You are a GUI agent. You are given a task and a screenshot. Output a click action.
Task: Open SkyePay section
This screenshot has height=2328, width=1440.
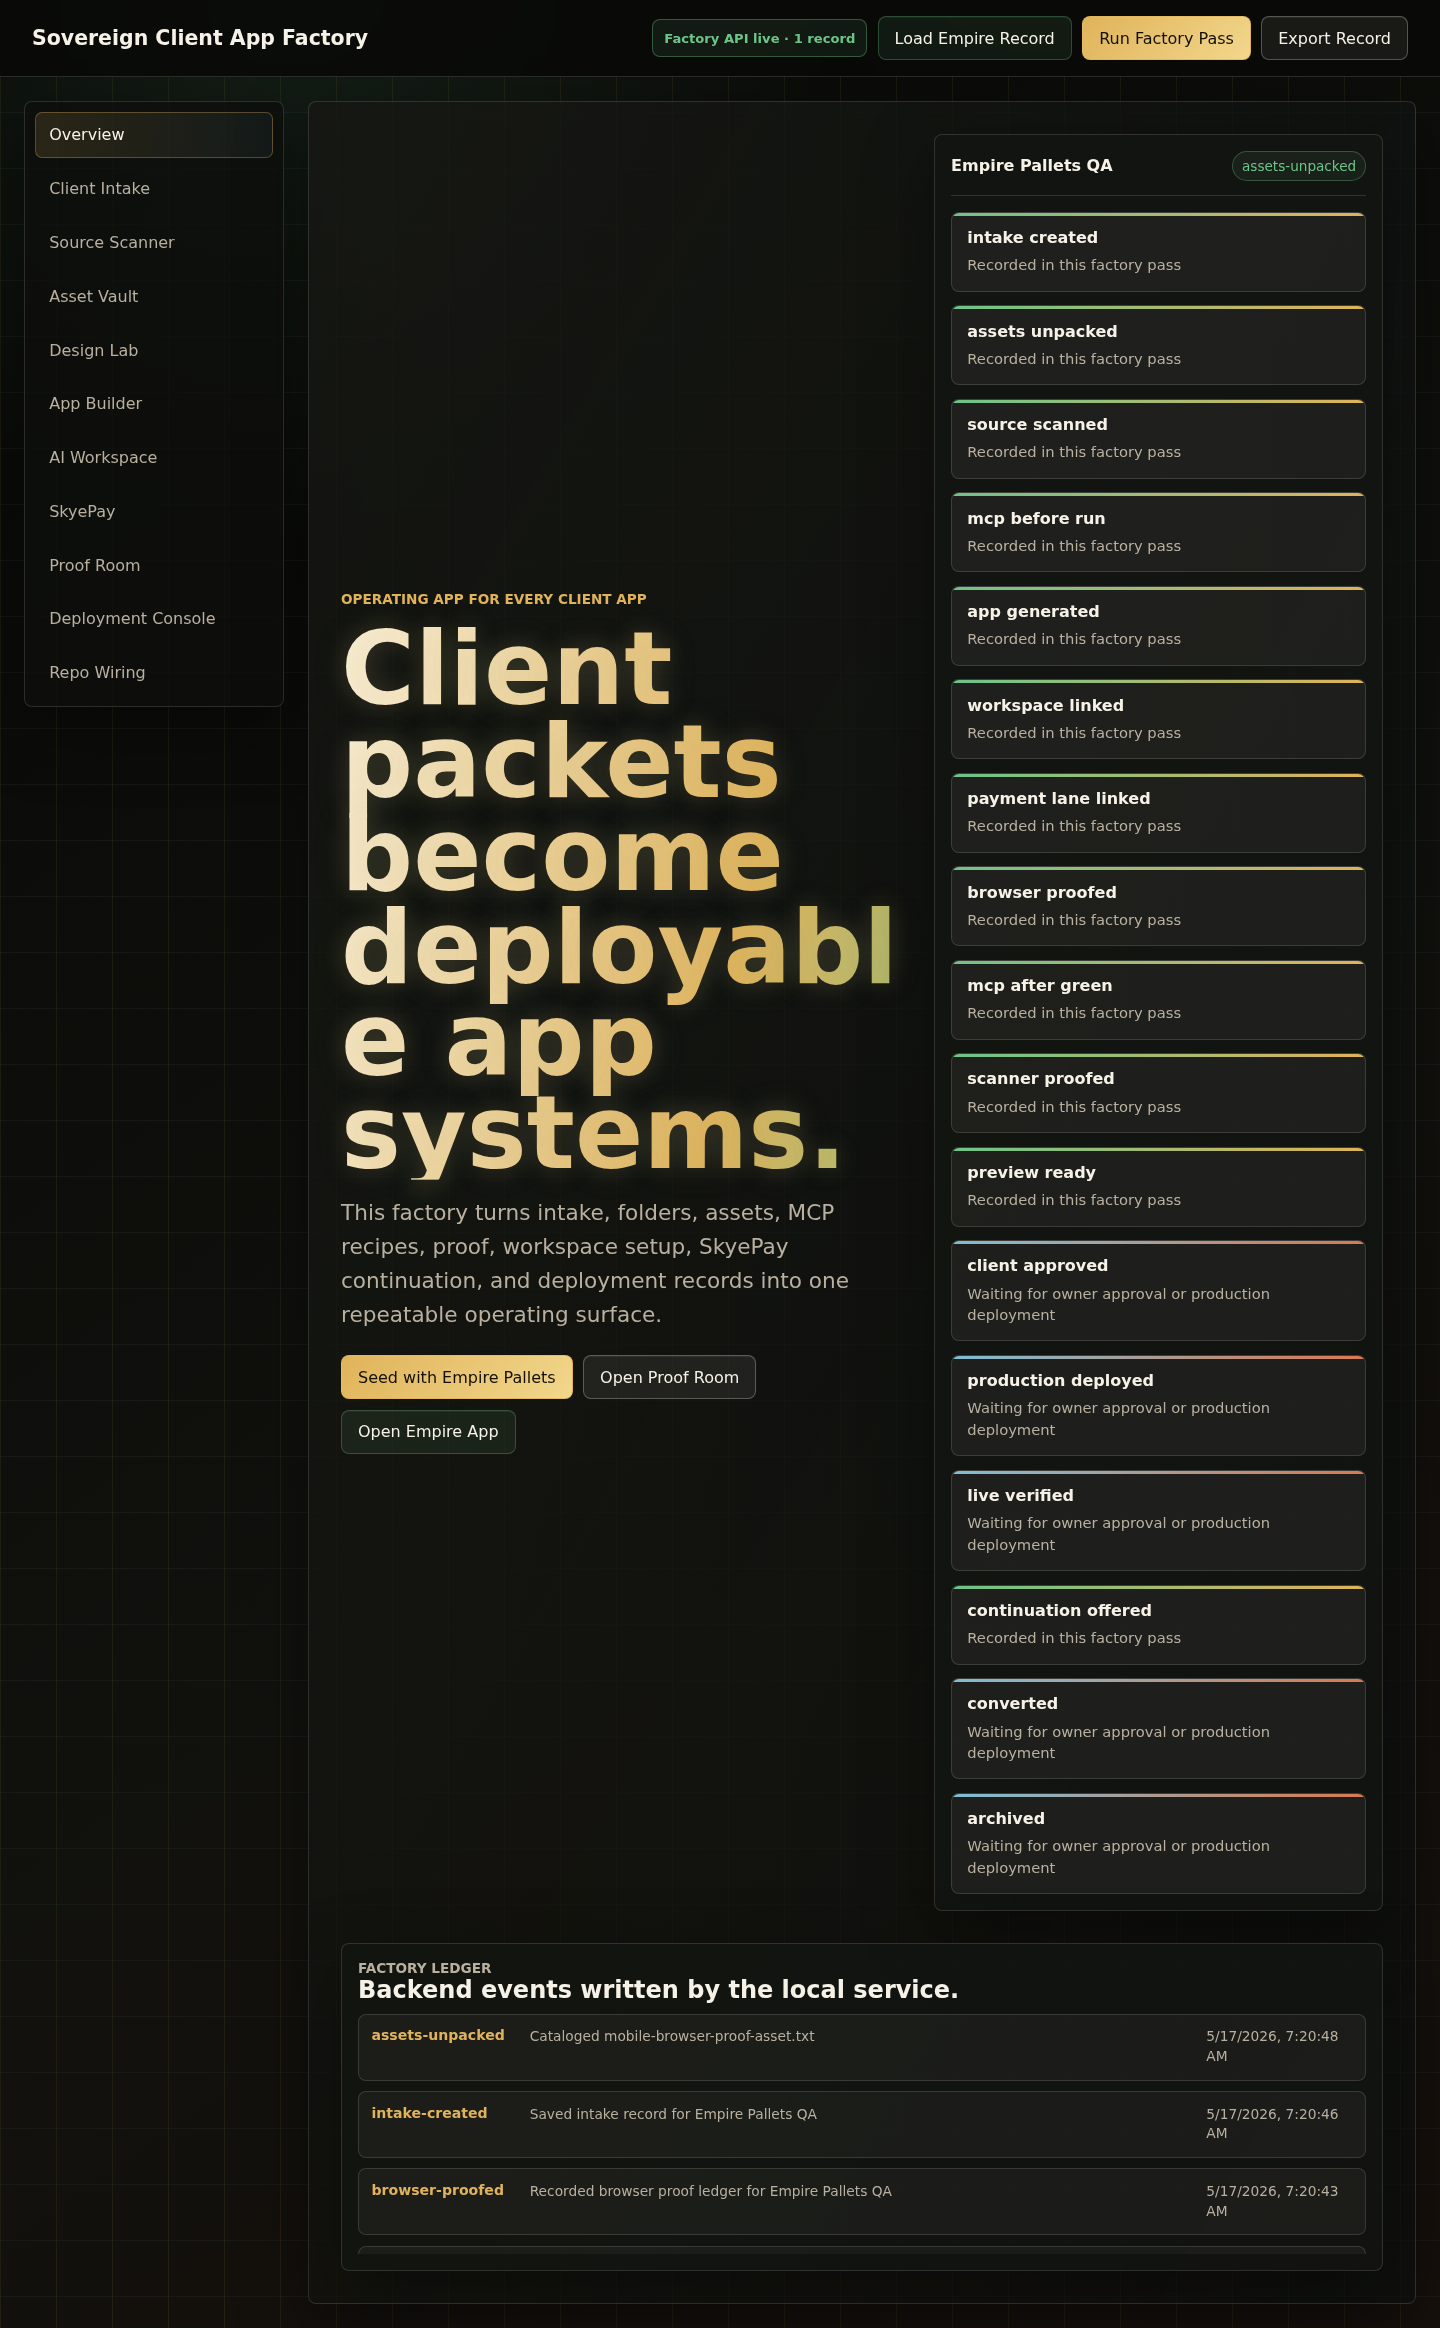(154, 512)
